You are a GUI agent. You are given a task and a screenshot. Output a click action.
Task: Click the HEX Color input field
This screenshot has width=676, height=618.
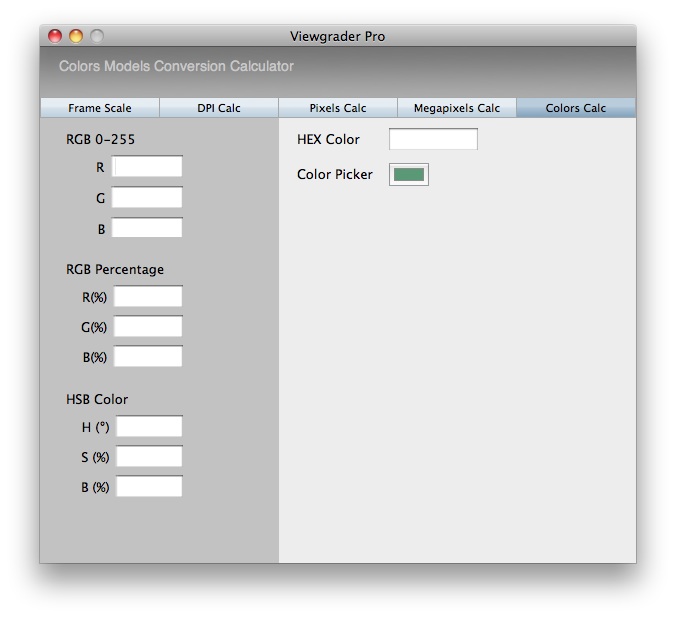433,139
